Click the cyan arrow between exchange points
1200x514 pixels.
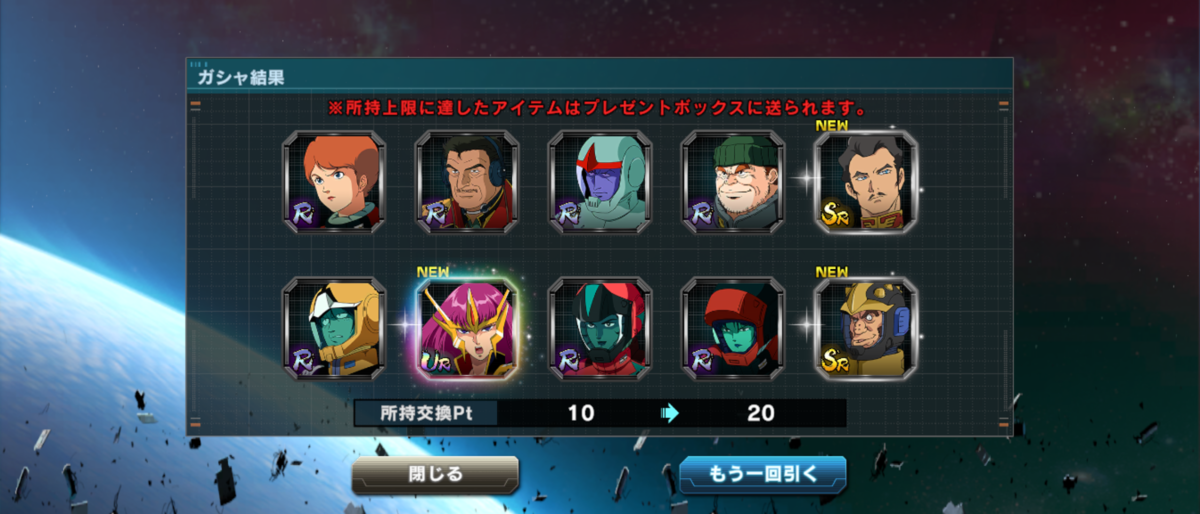[x=670, y=413]
